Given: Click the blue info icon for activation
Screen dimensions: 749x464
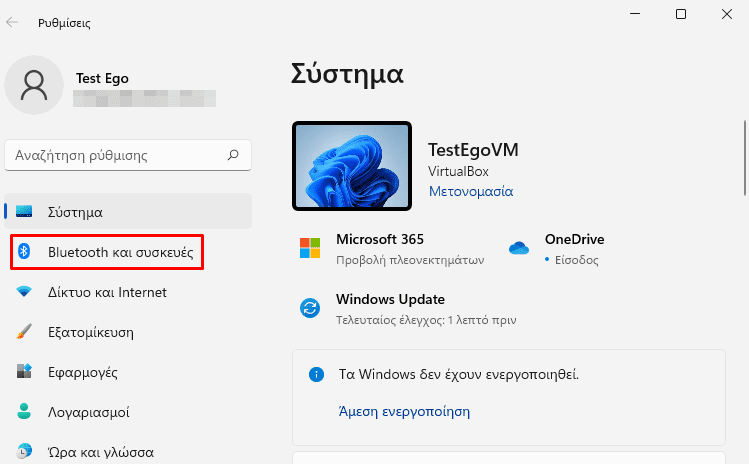Looking at the screenshot, I should point(316,374).
